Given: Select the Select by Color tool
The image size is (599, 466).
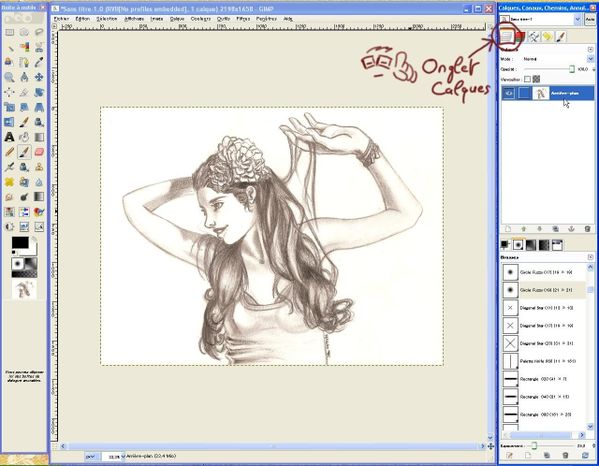Looking at the screenshot, I should [24, 47].
